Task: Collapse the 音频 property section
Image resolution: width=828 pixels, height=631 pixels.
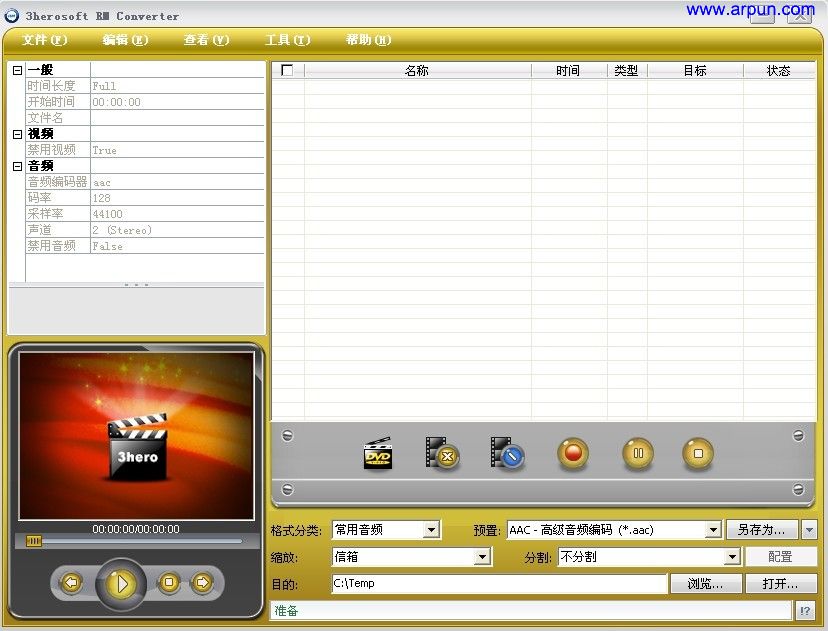Action: point(18,165)
